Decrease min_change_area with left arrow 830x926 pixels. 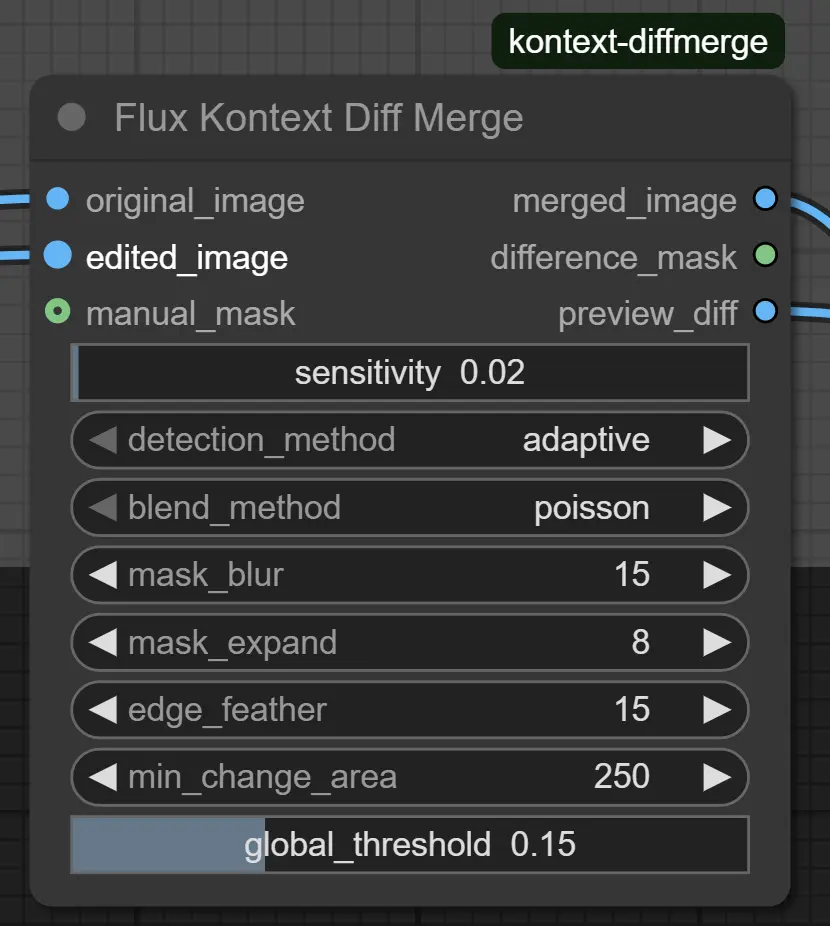(102, 777)
